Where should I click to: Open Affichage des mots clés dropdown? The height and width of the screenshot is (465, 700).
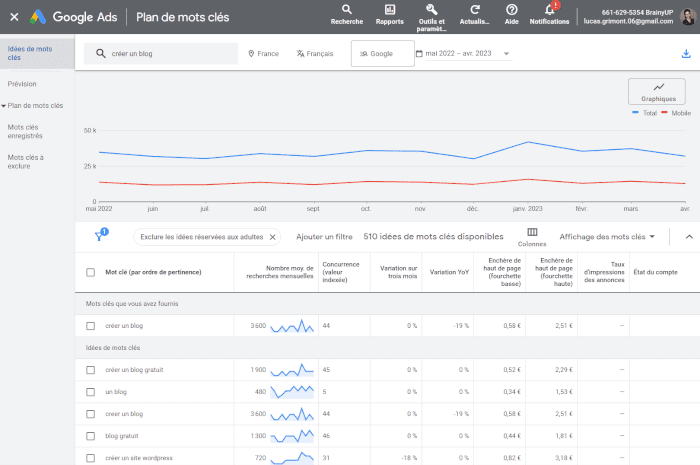coord(607,237)
